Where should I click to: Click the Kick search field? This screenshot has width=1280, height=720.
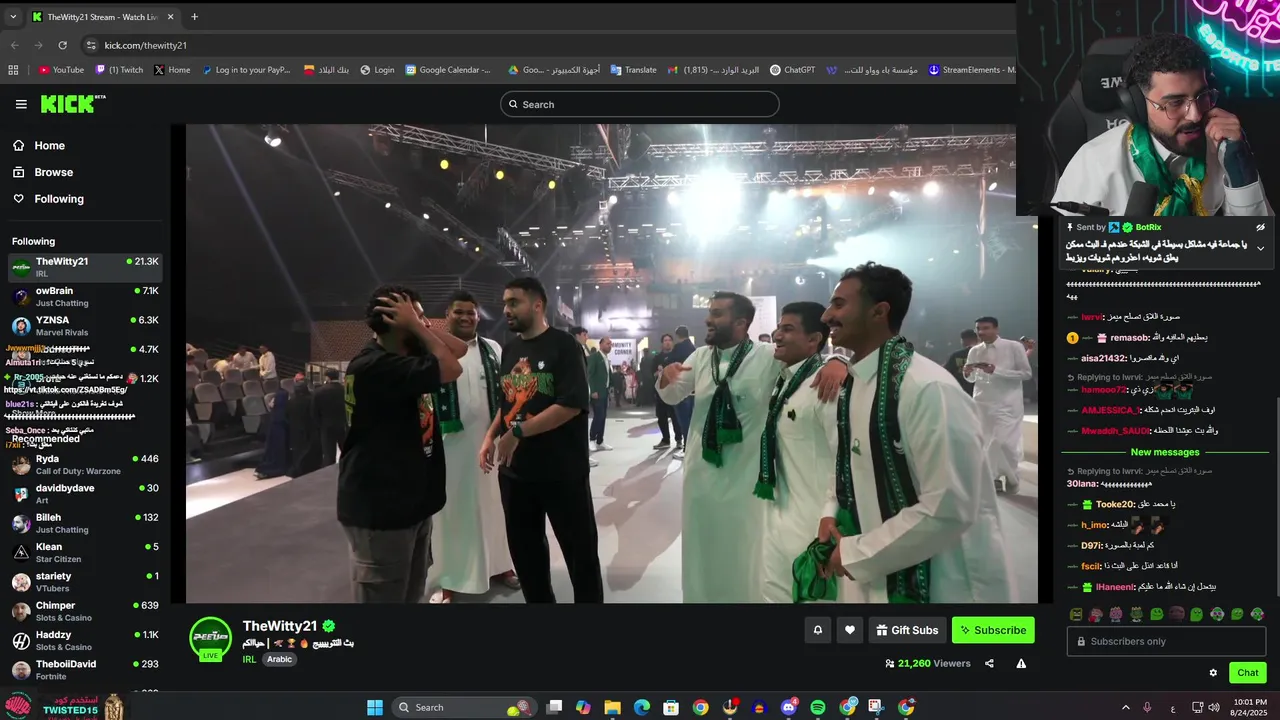coord(640,104)
